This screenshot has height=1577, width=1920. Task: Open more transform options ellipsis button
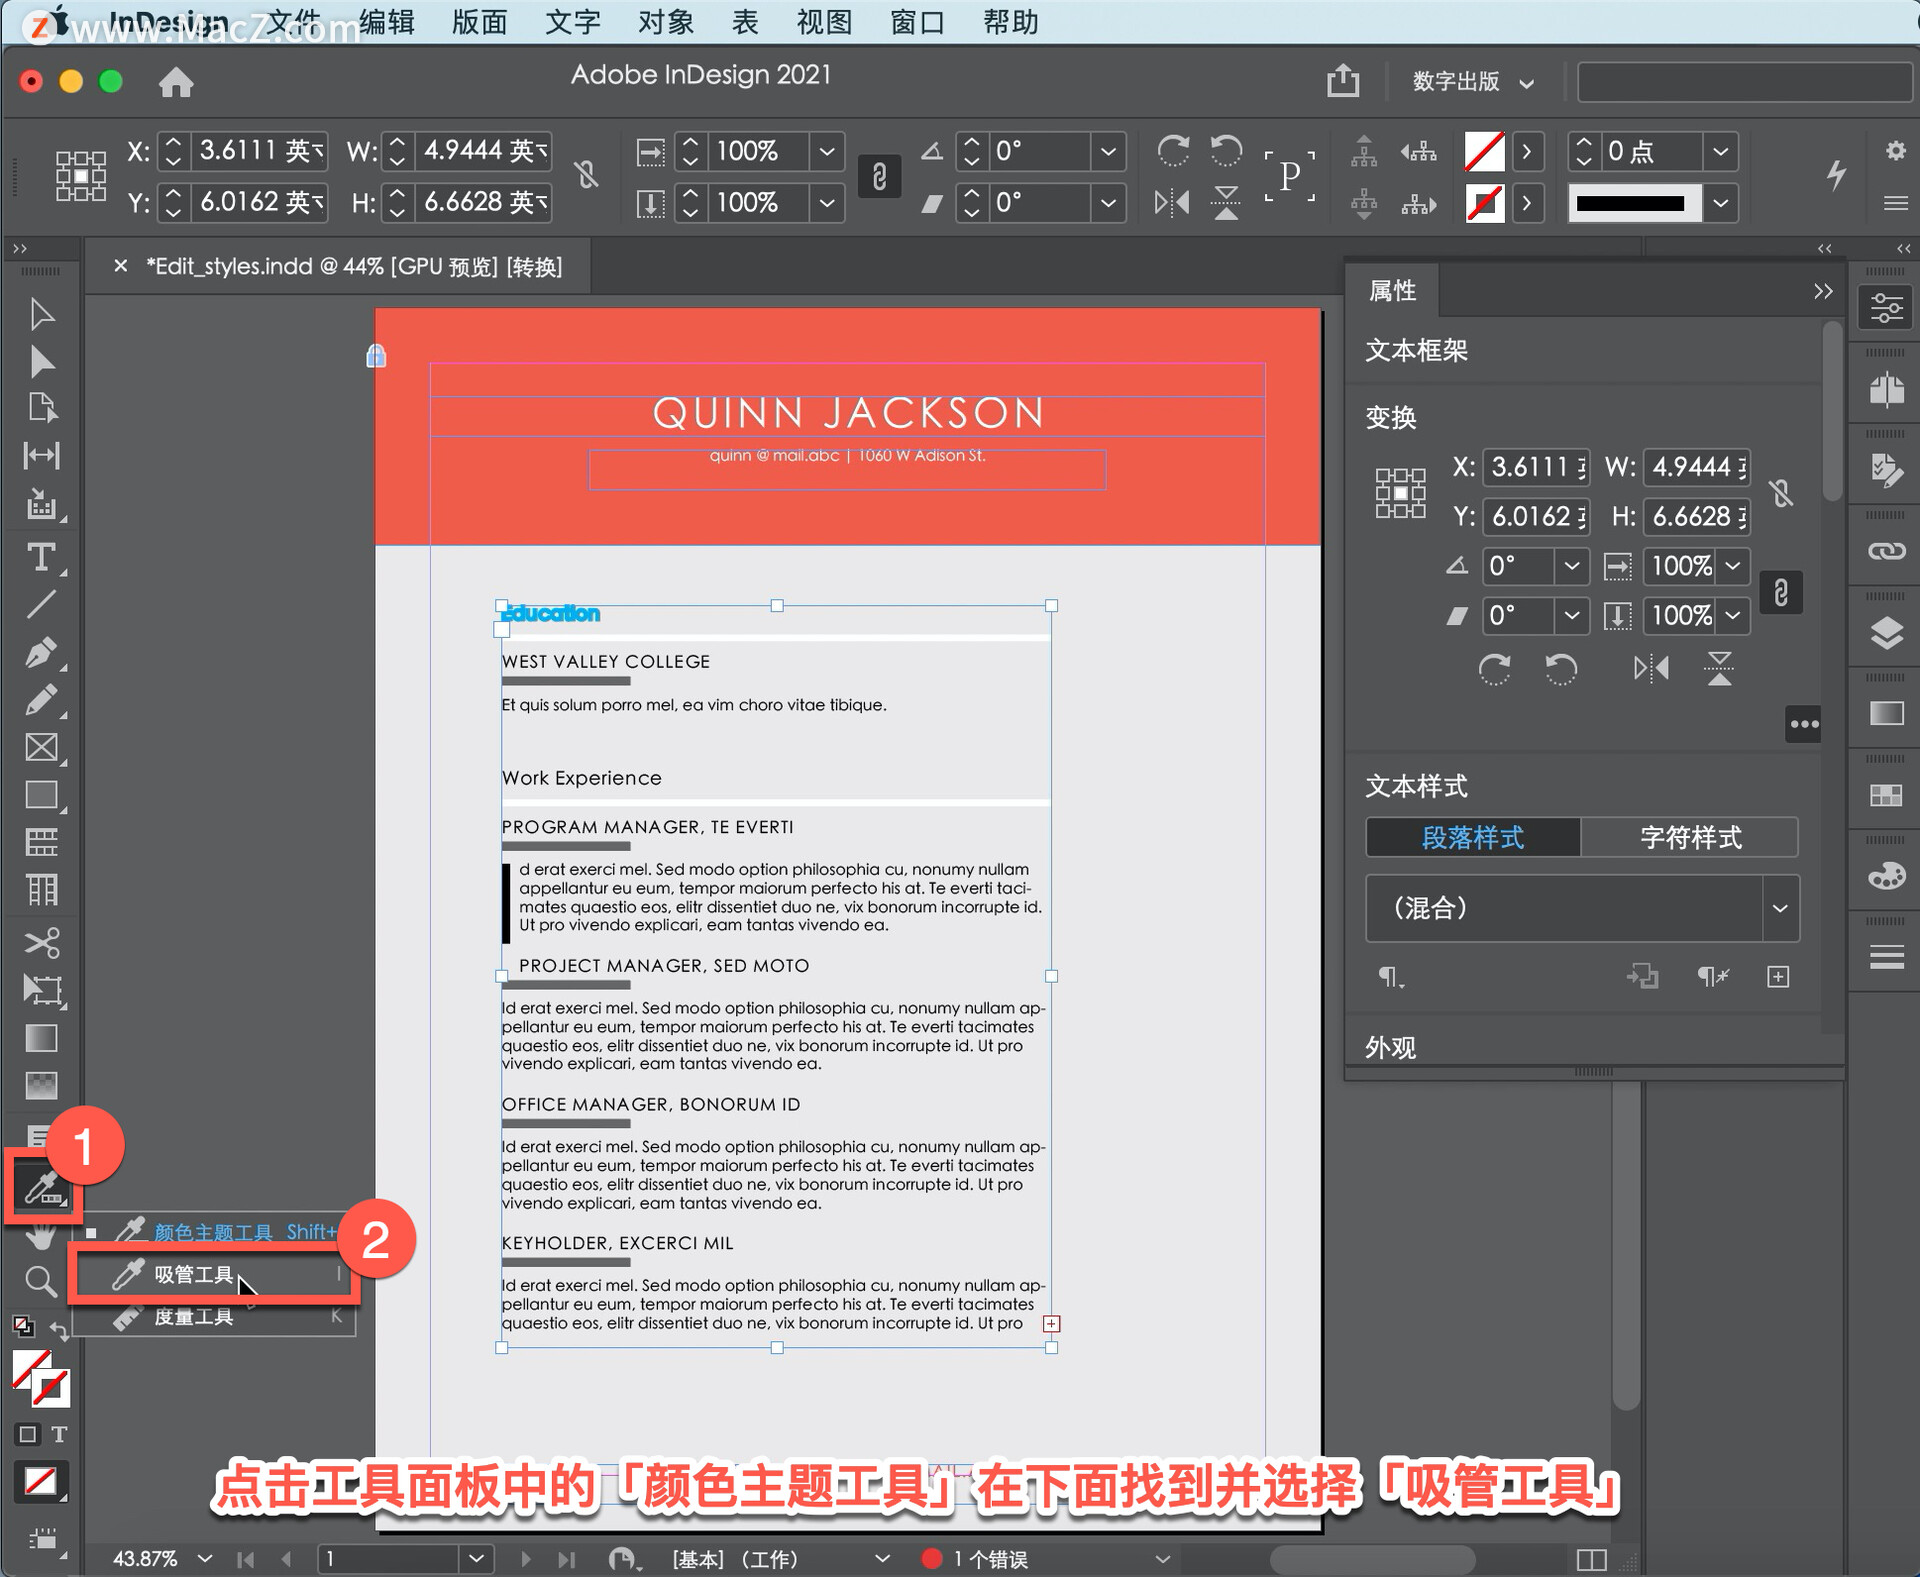click(1803, 724)
